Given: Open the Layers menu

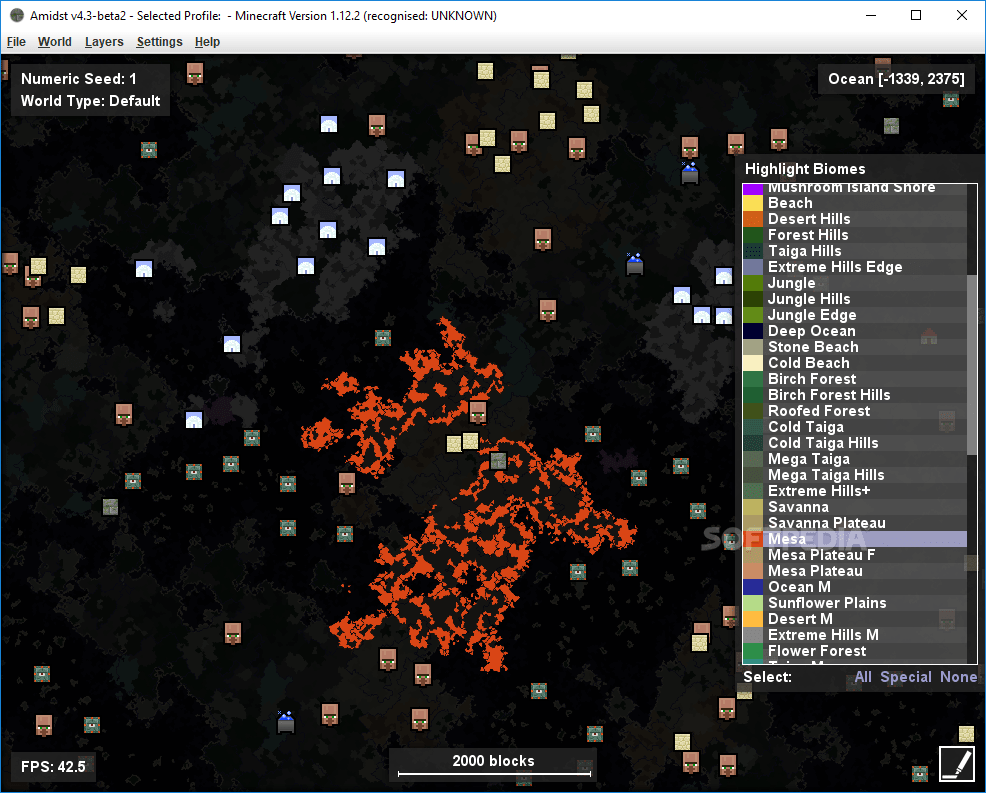Looking at the screenshot, I should pyautogui.click(x=104, y=42).
